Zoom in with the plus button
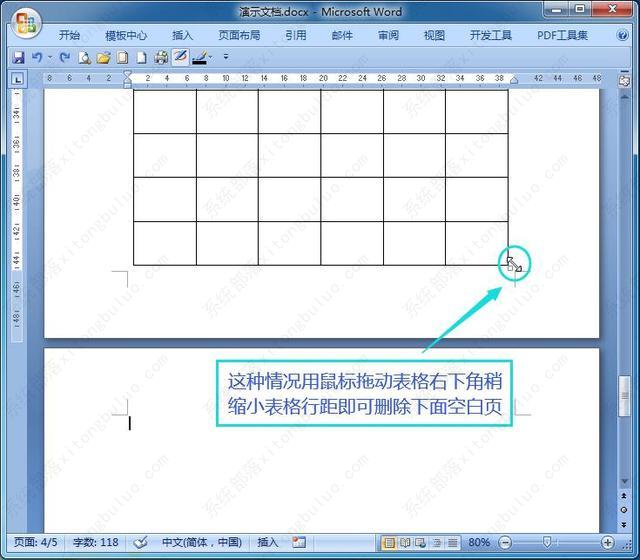 [608, 542]
